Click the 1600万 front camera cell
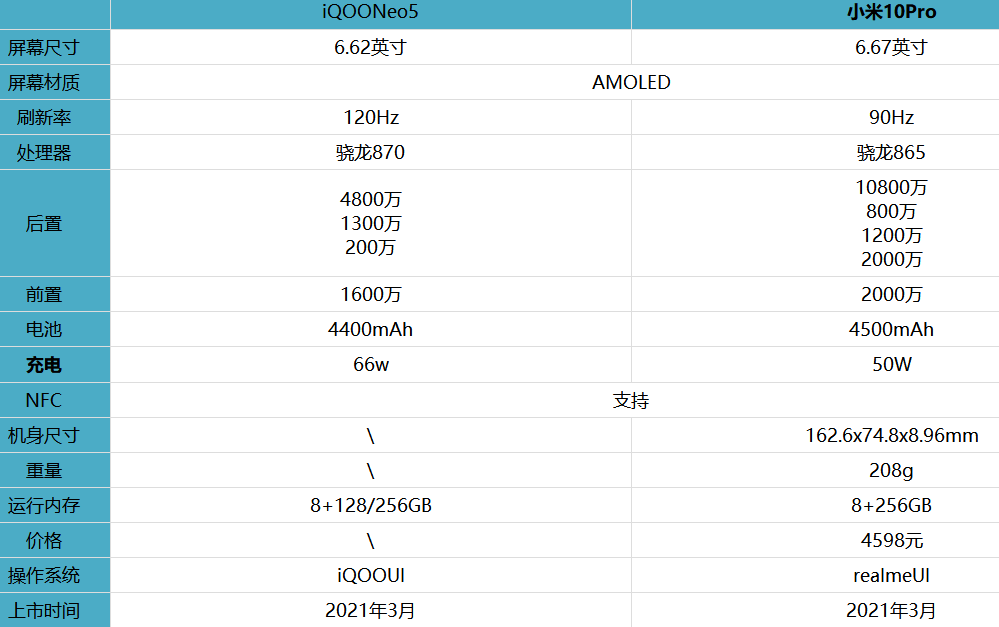 point(371,294)
